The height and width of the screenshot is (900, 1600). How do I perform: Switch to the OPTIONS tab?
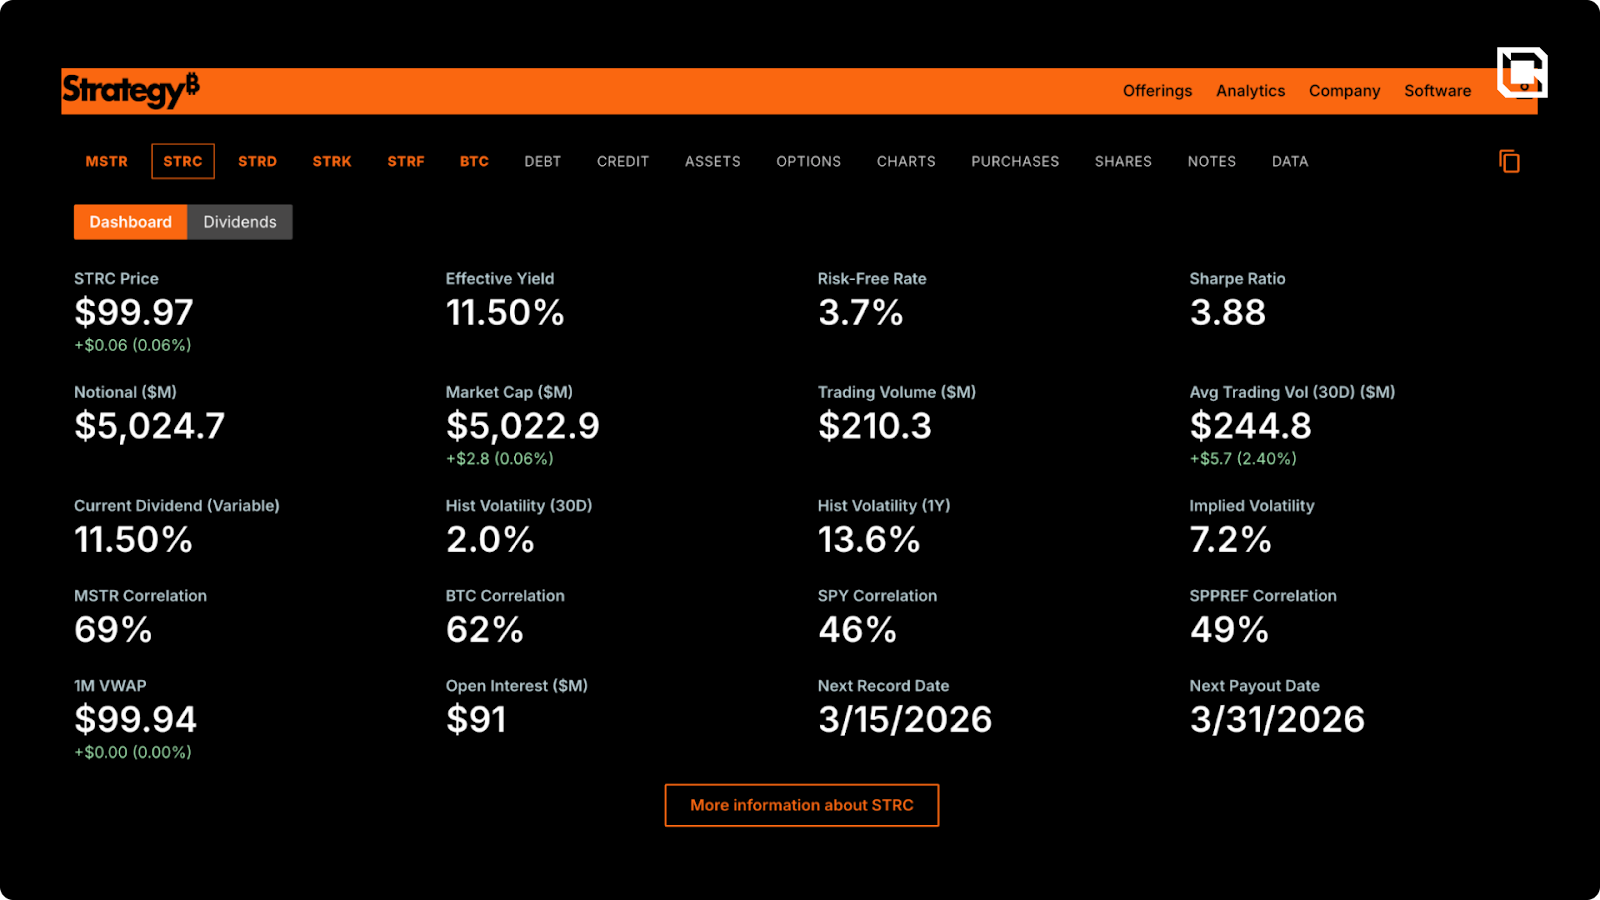click(x=809, y=161)
